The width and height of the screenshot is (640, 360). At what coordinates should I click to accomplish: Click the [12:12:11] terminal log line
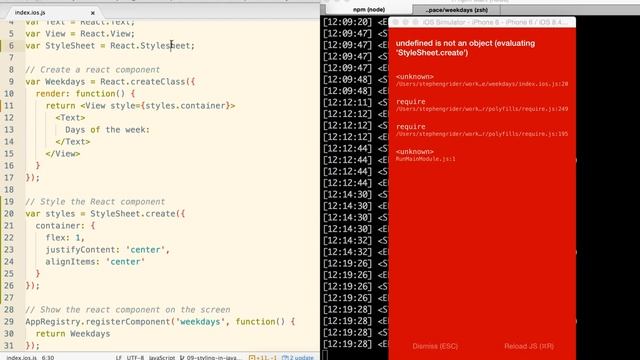pyautogui.click(x=355, y=102)
